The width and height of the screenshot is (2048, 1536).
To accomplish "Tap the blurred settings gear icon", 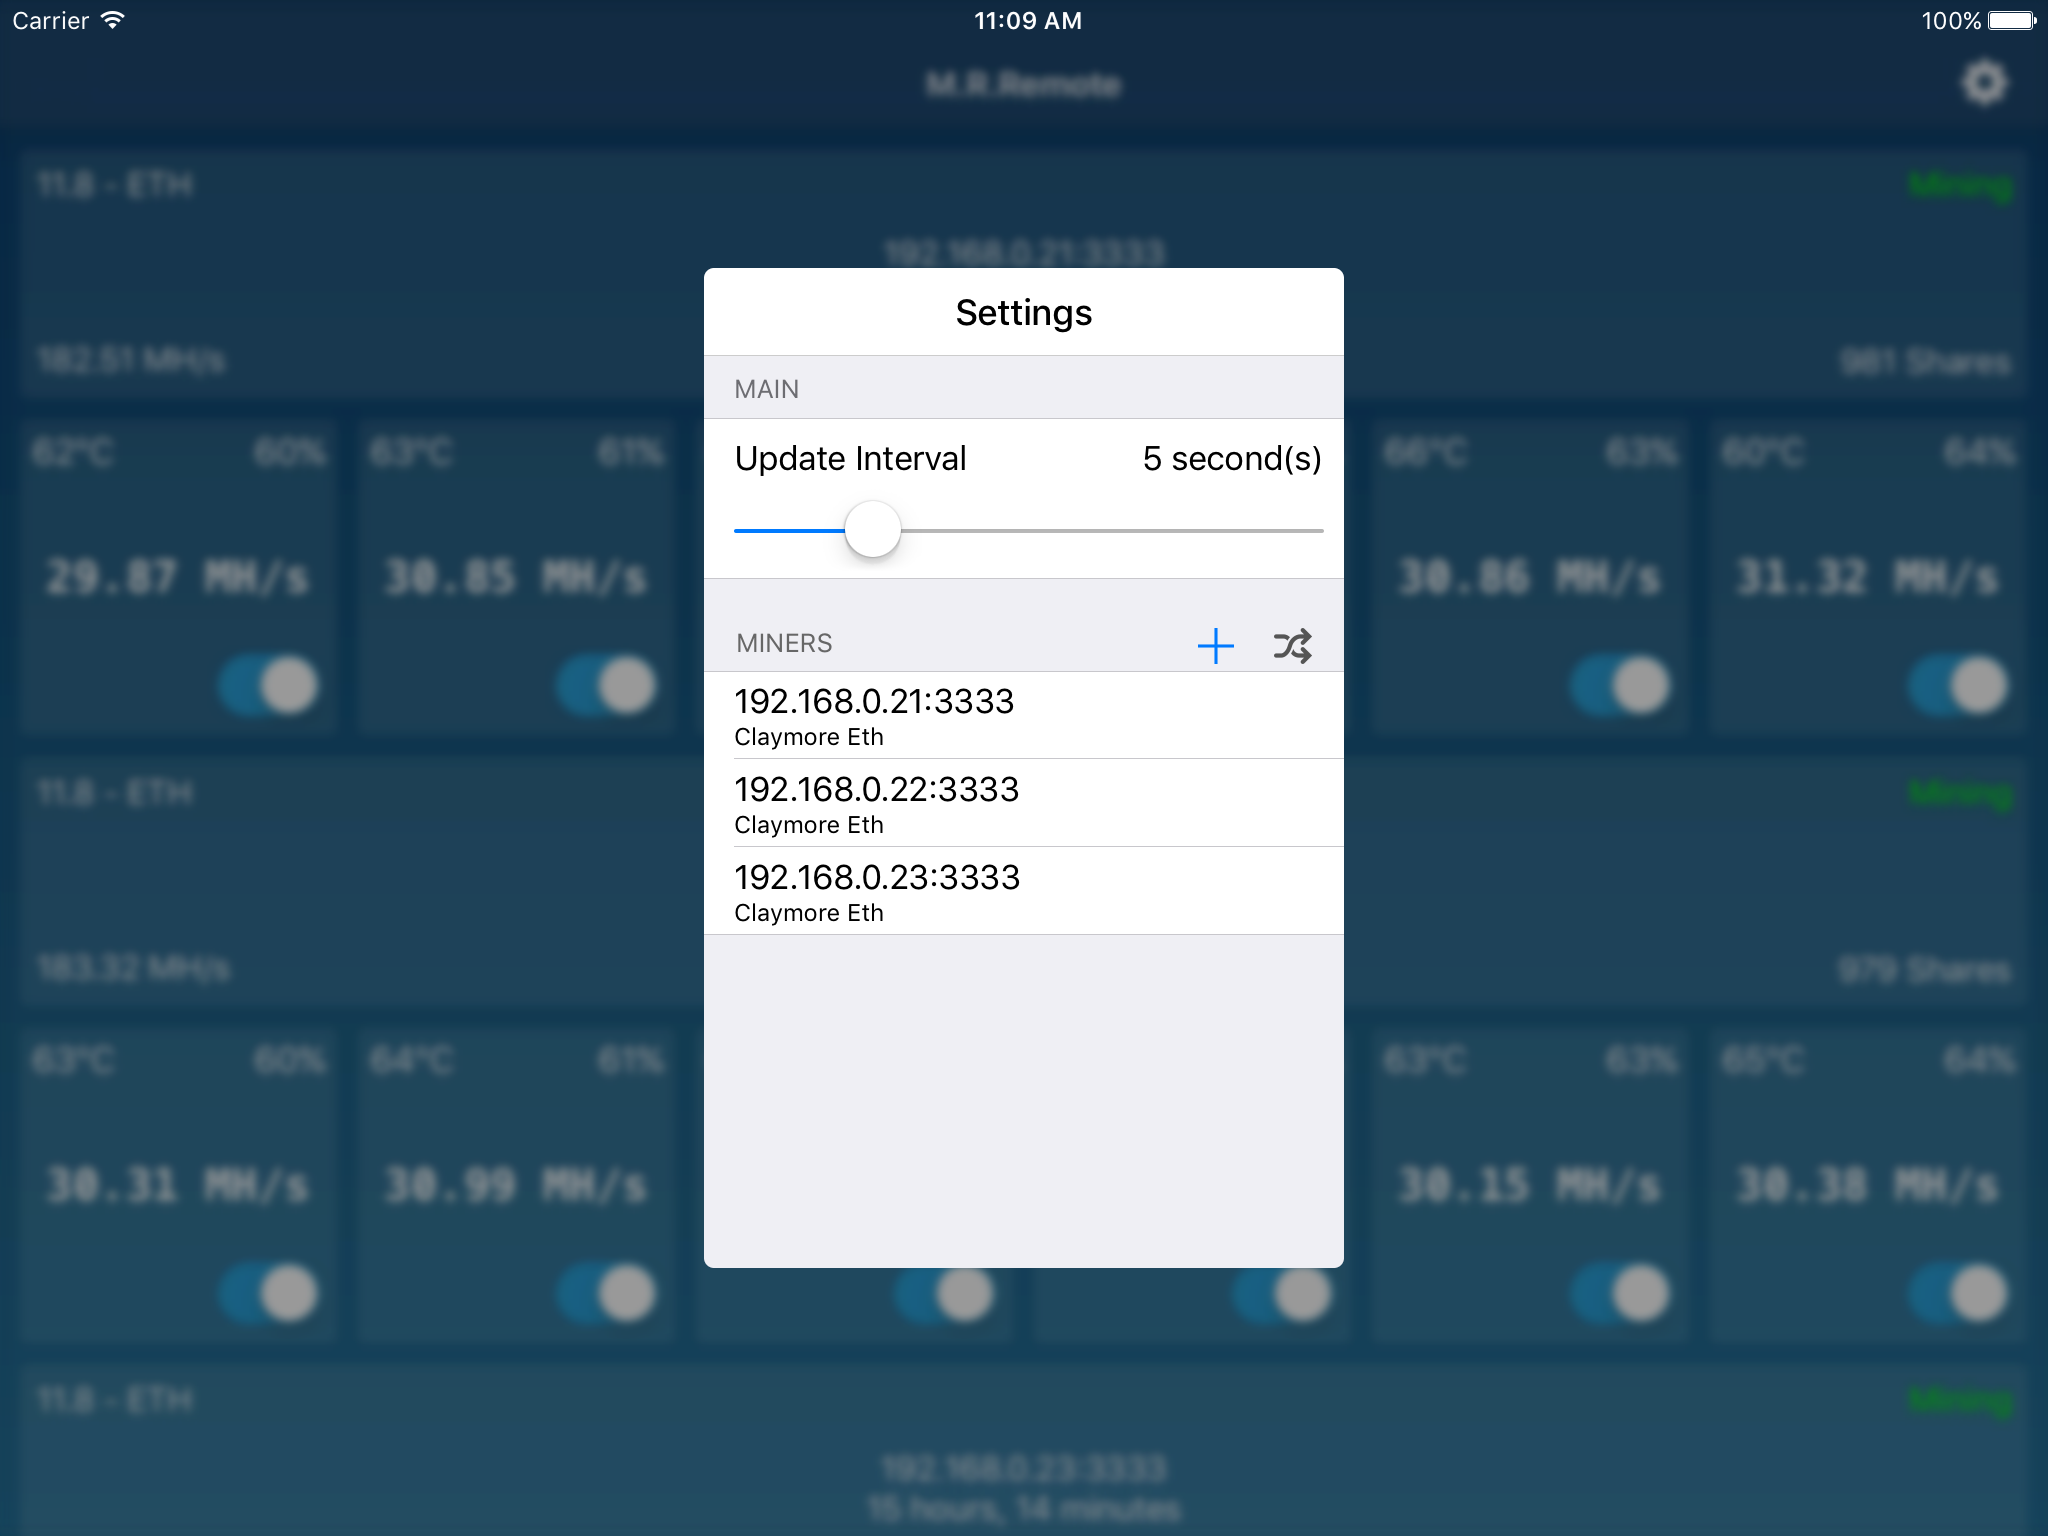I will [x=1984, y=83].
